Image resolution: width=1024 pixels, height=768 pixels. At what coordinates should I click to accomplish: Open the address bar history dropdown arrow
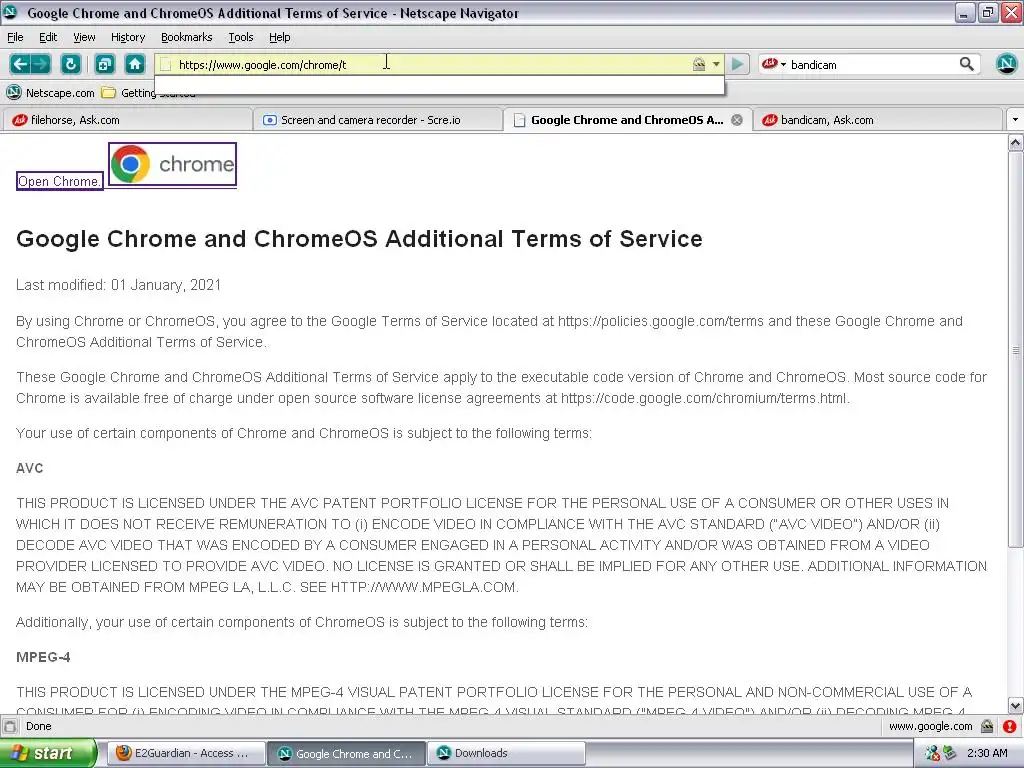[x=716, y=64]
